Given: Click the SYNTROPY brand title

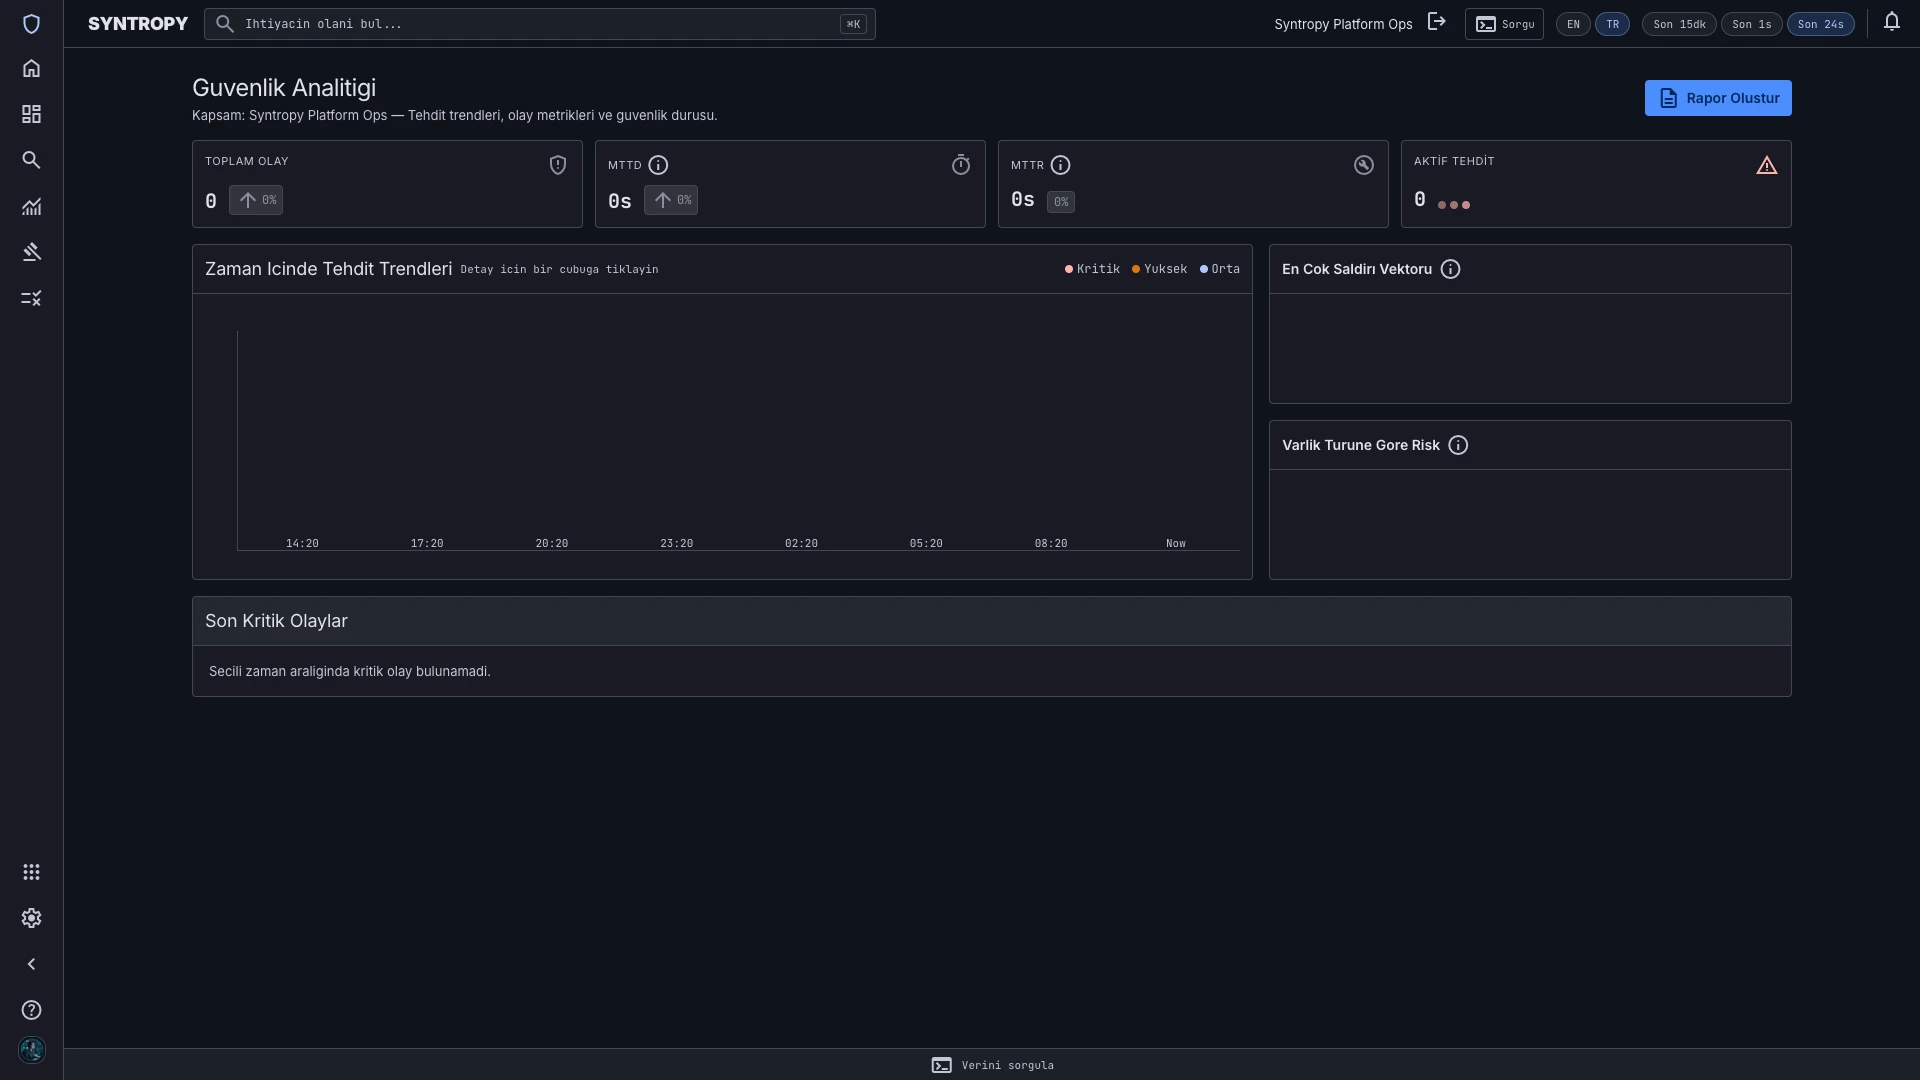Looking at the screenshot, I should (138, 24).
